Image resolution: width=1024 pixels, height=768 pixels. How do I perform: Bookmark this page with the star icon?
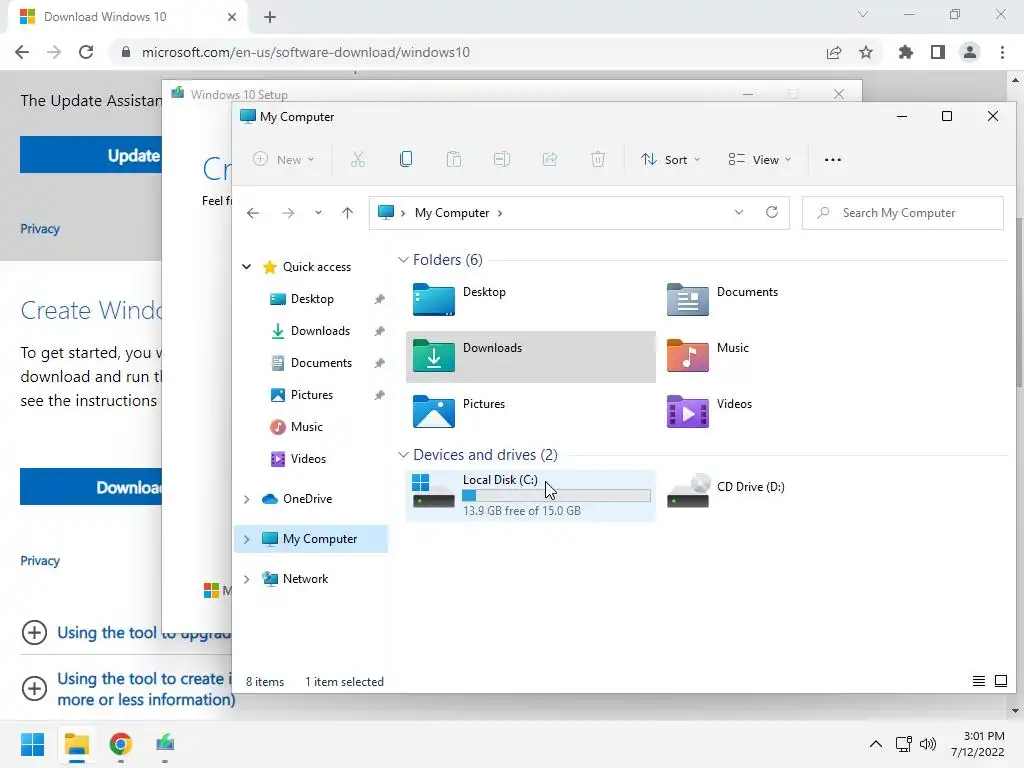click(x=866, y=52)
